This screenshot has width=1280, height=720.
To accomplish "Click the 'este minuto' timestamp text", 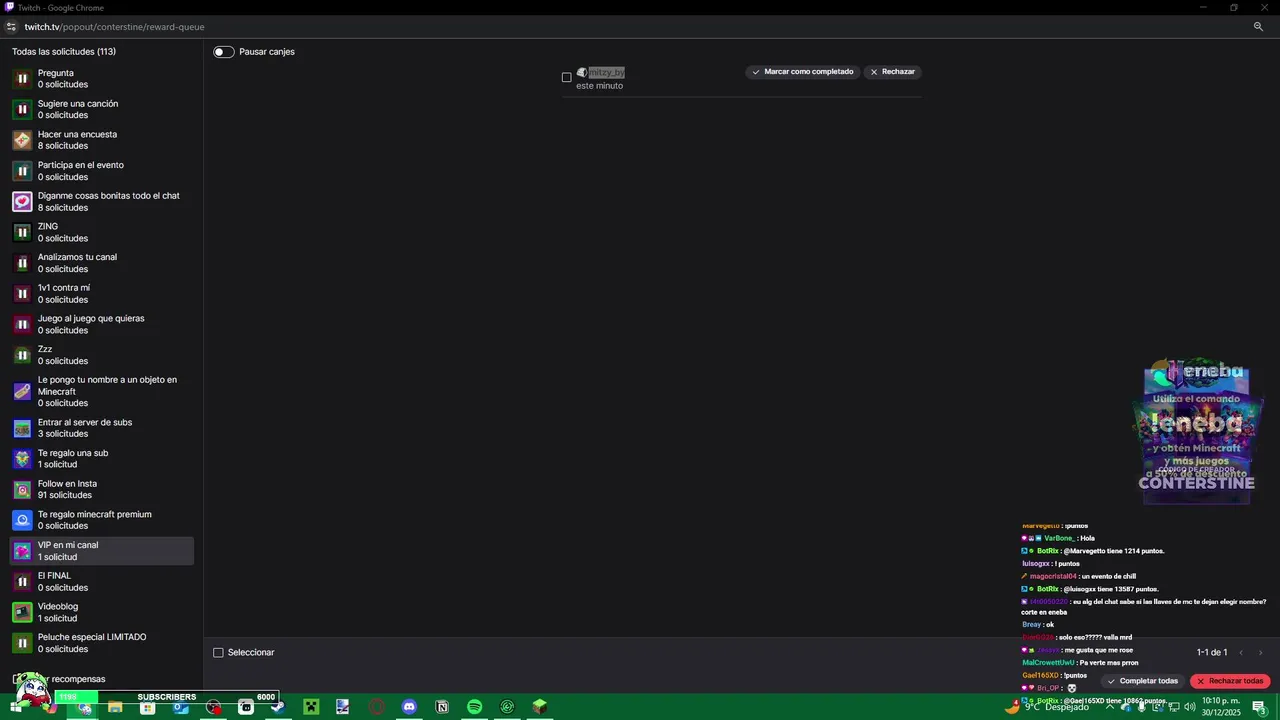I will [599, 86].
